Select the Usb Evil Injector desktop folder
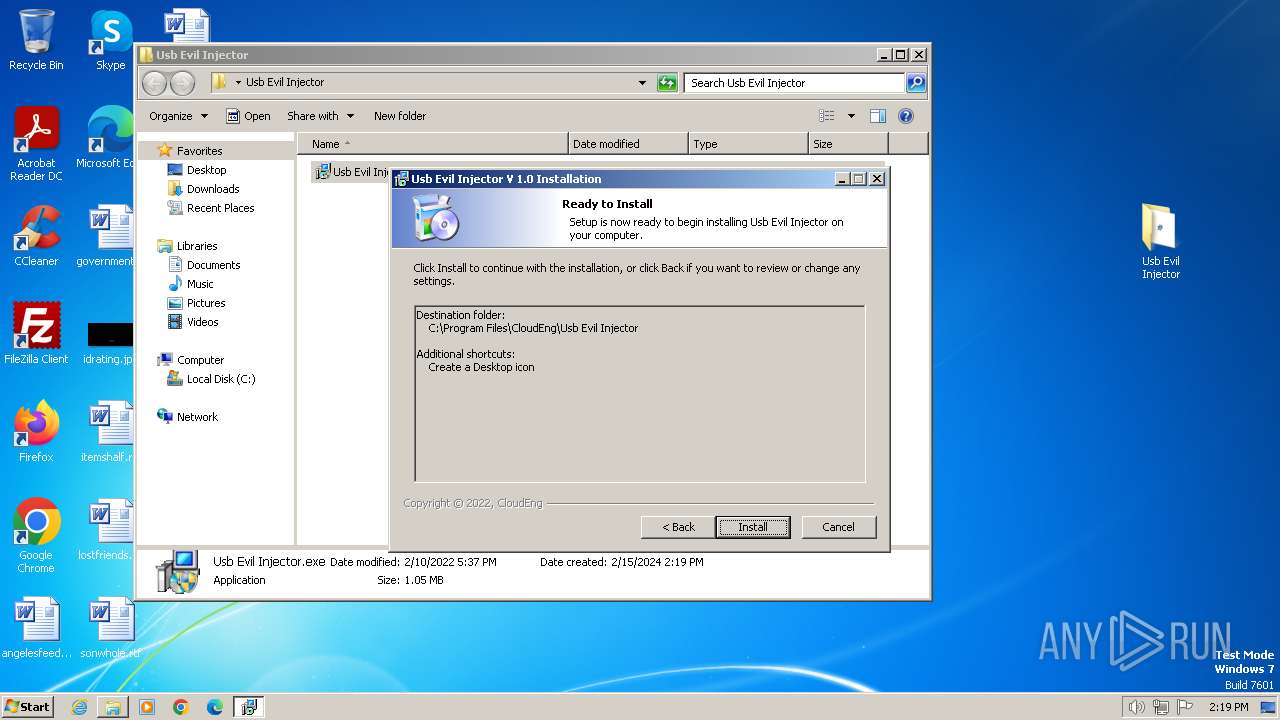This screenshot has width=1280, height=720. click(1160, 241)
